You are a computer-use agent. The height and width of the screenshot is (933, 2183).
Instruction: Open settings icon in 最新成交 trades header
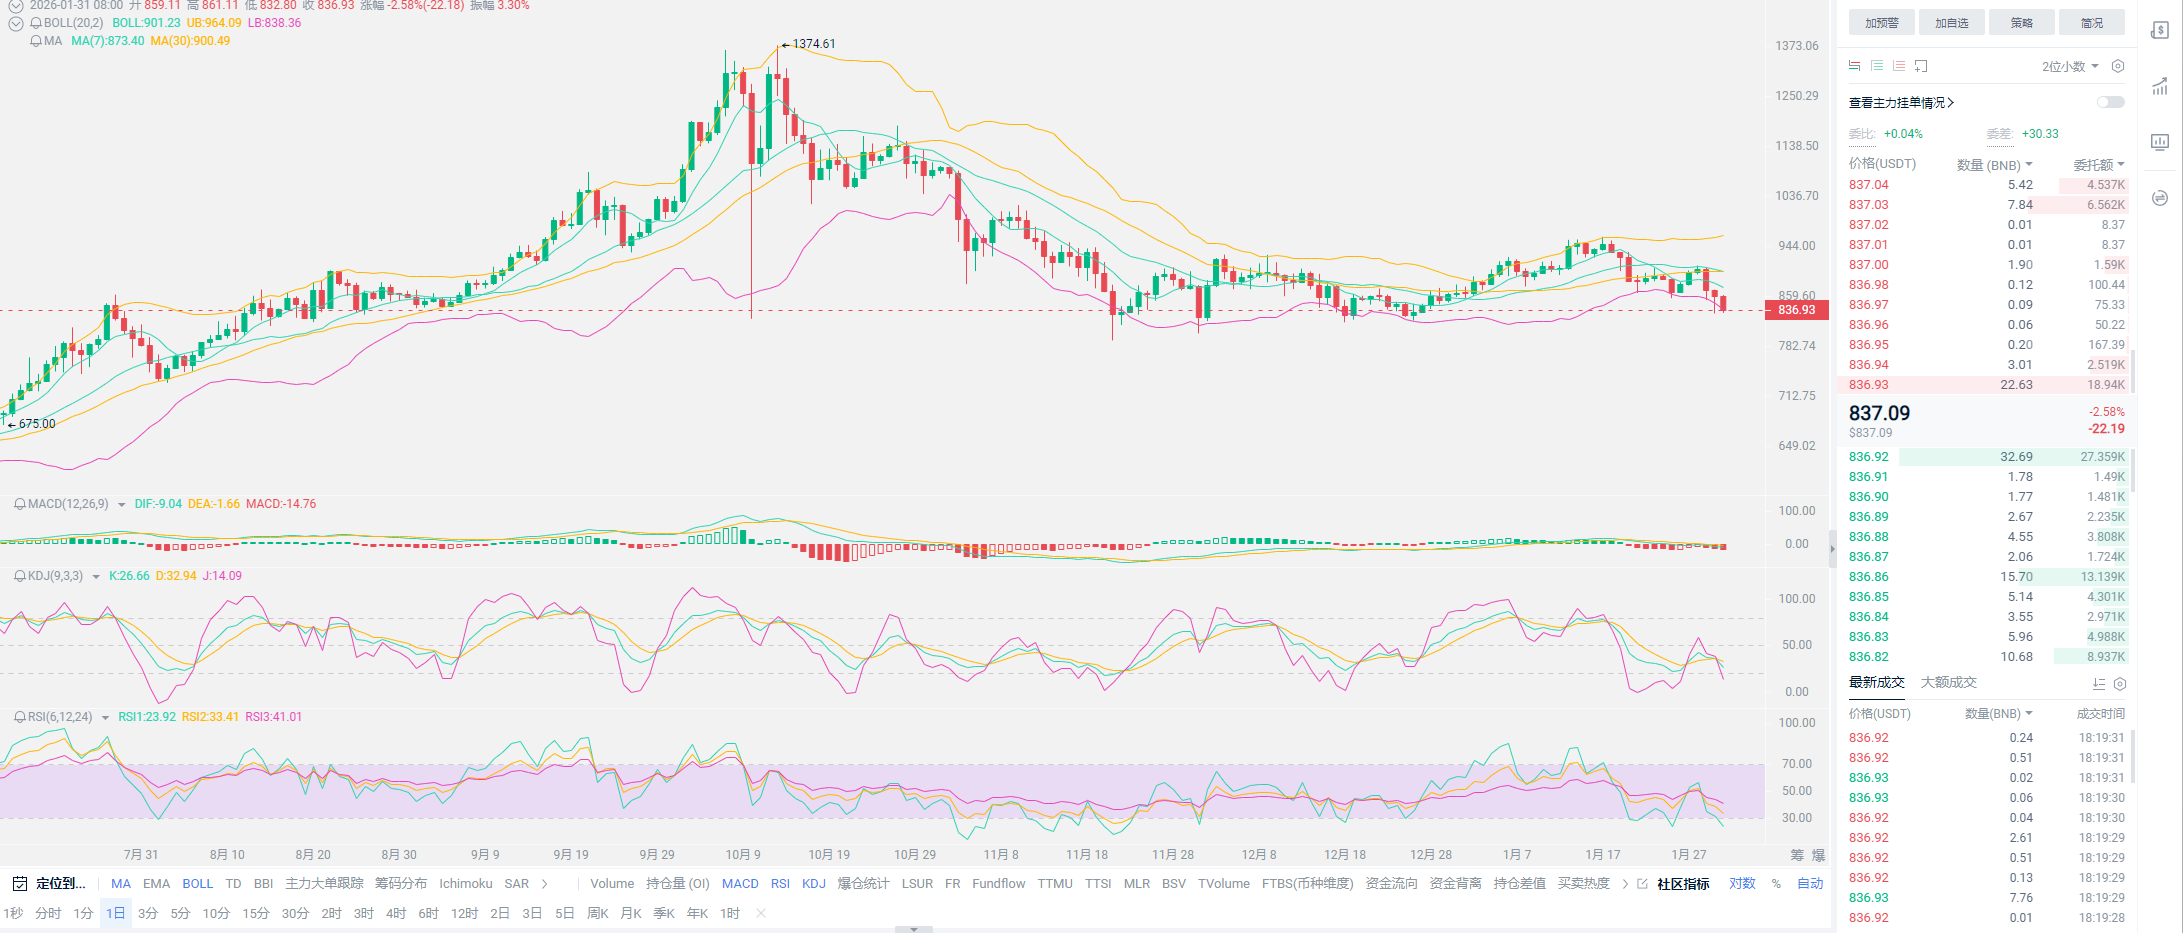click(2119, 684)
